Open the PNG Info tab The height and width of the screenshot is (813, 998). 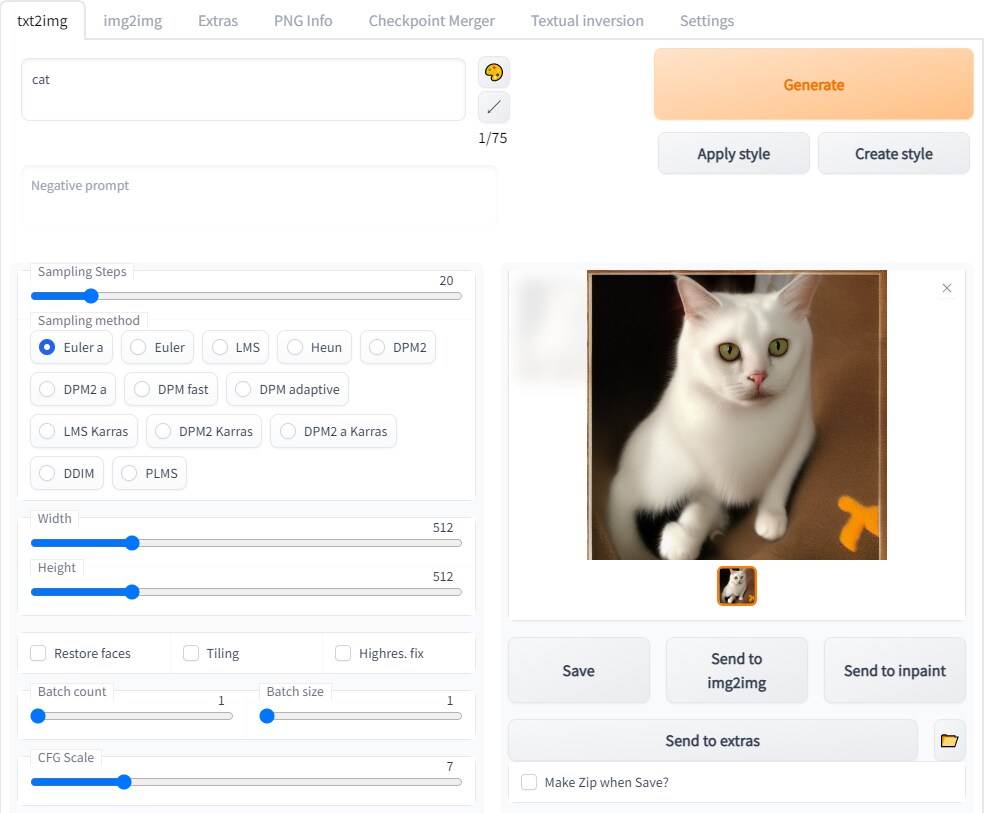[x=303, y=21]
